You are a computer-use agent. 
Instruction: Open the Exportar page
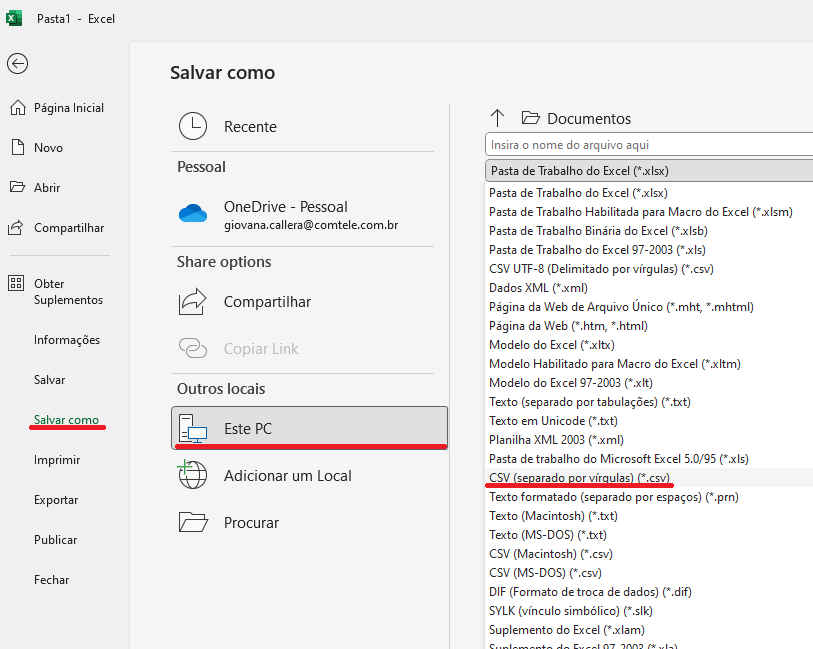pos(56,500)
